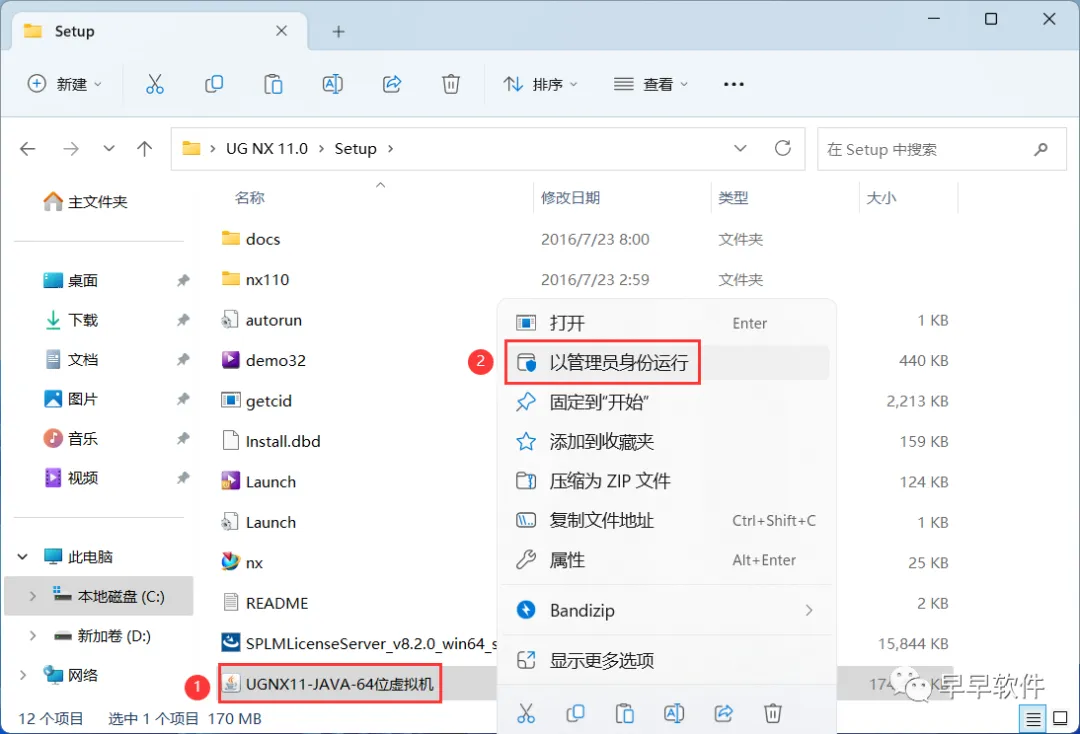The height and width of the screenshot is (734, 1080).
Task: Expand 新加卷 (D:) tree node
Action: [x=32, y=636]
